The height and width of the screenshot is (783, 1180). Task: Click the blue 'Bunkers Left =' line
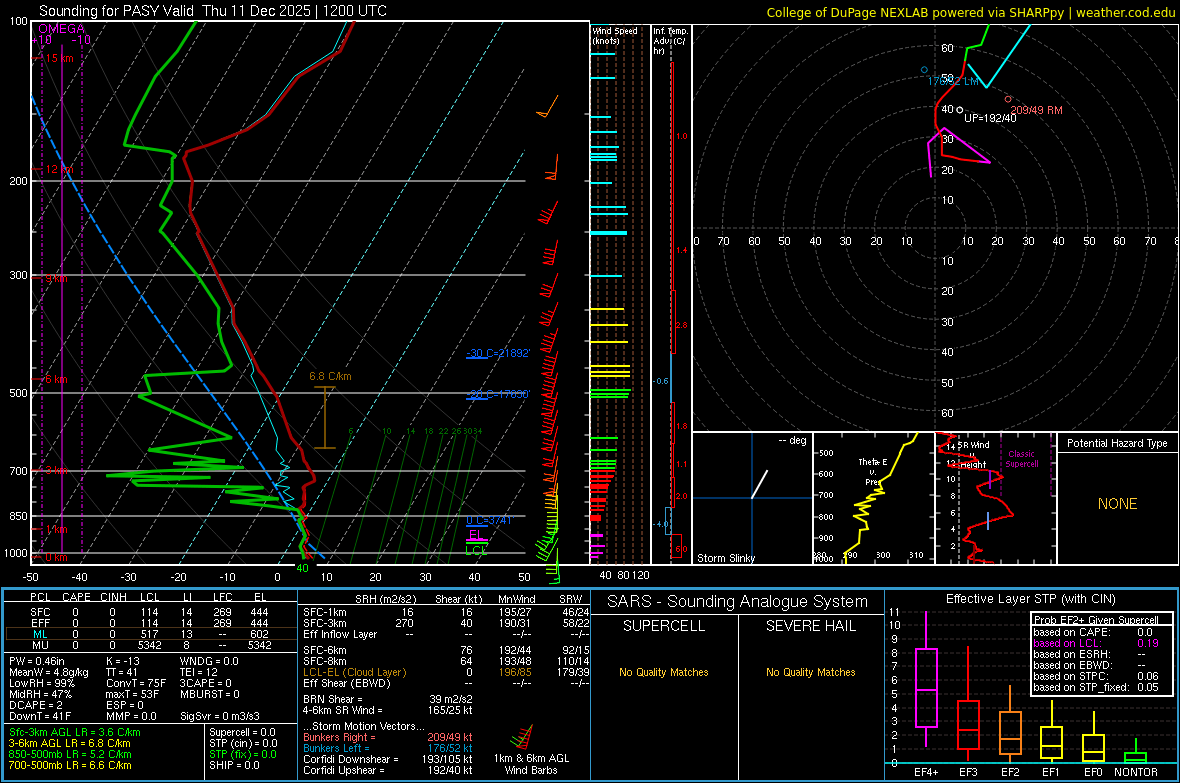pos(388,748)
